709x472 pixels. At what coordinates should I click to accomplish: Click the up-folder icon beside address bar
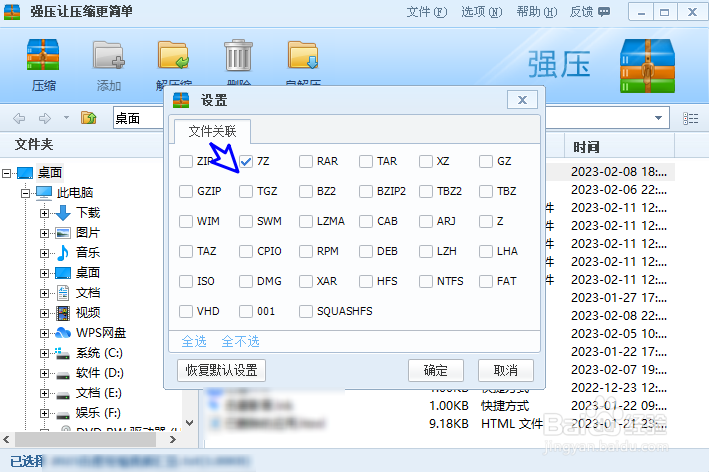coord(89,118)
